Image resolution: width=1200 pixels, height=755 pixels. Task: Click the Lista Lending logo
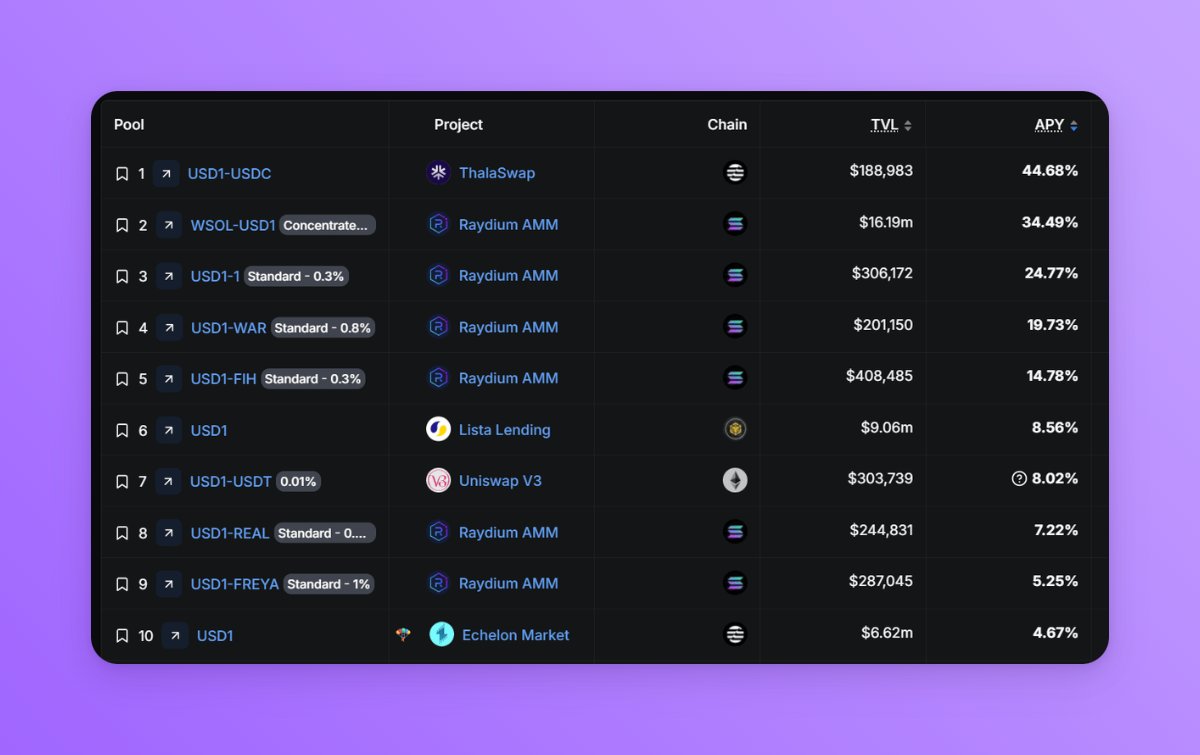click(x=438, y=429)
